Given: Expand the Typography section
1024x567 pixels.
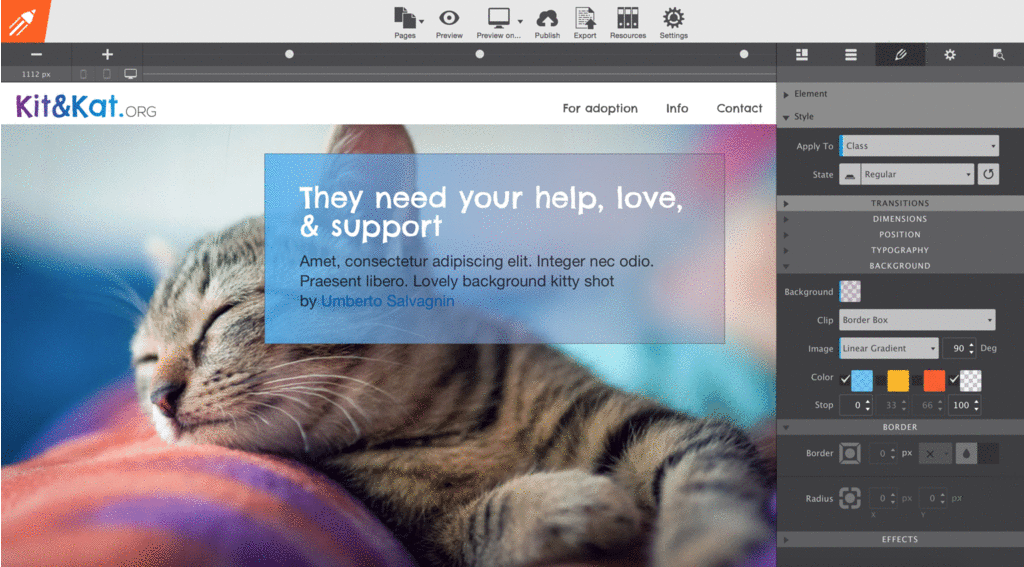Looking at the screenshot, I should [899, 250].
